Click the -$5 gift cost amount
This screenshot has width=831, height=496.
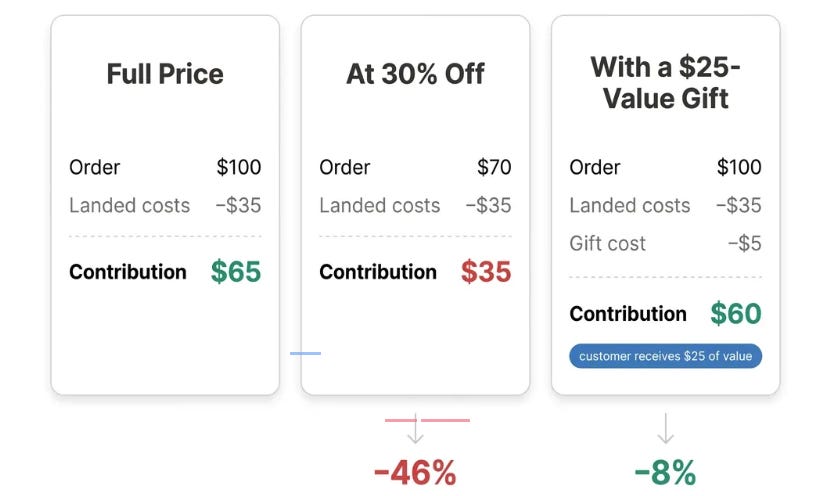[x=745, y=244]
